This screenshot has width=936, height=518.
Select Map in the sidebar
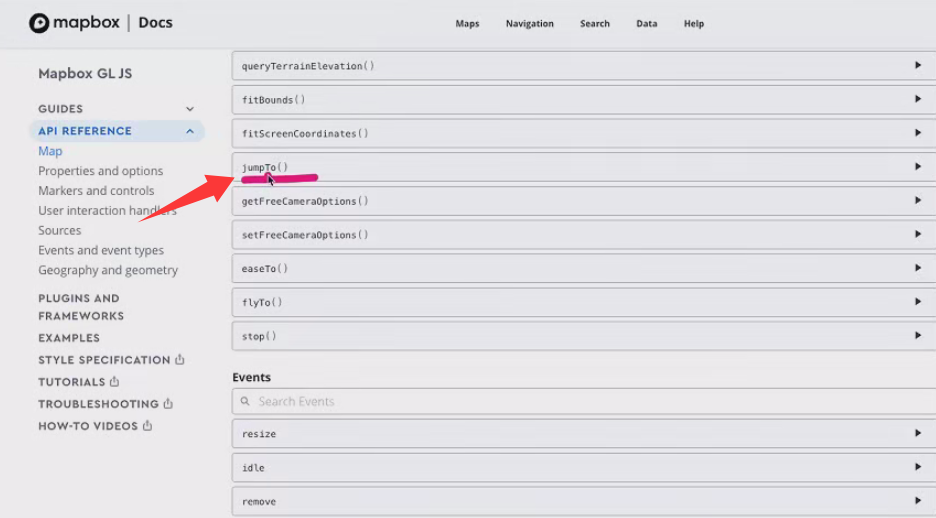50,151
